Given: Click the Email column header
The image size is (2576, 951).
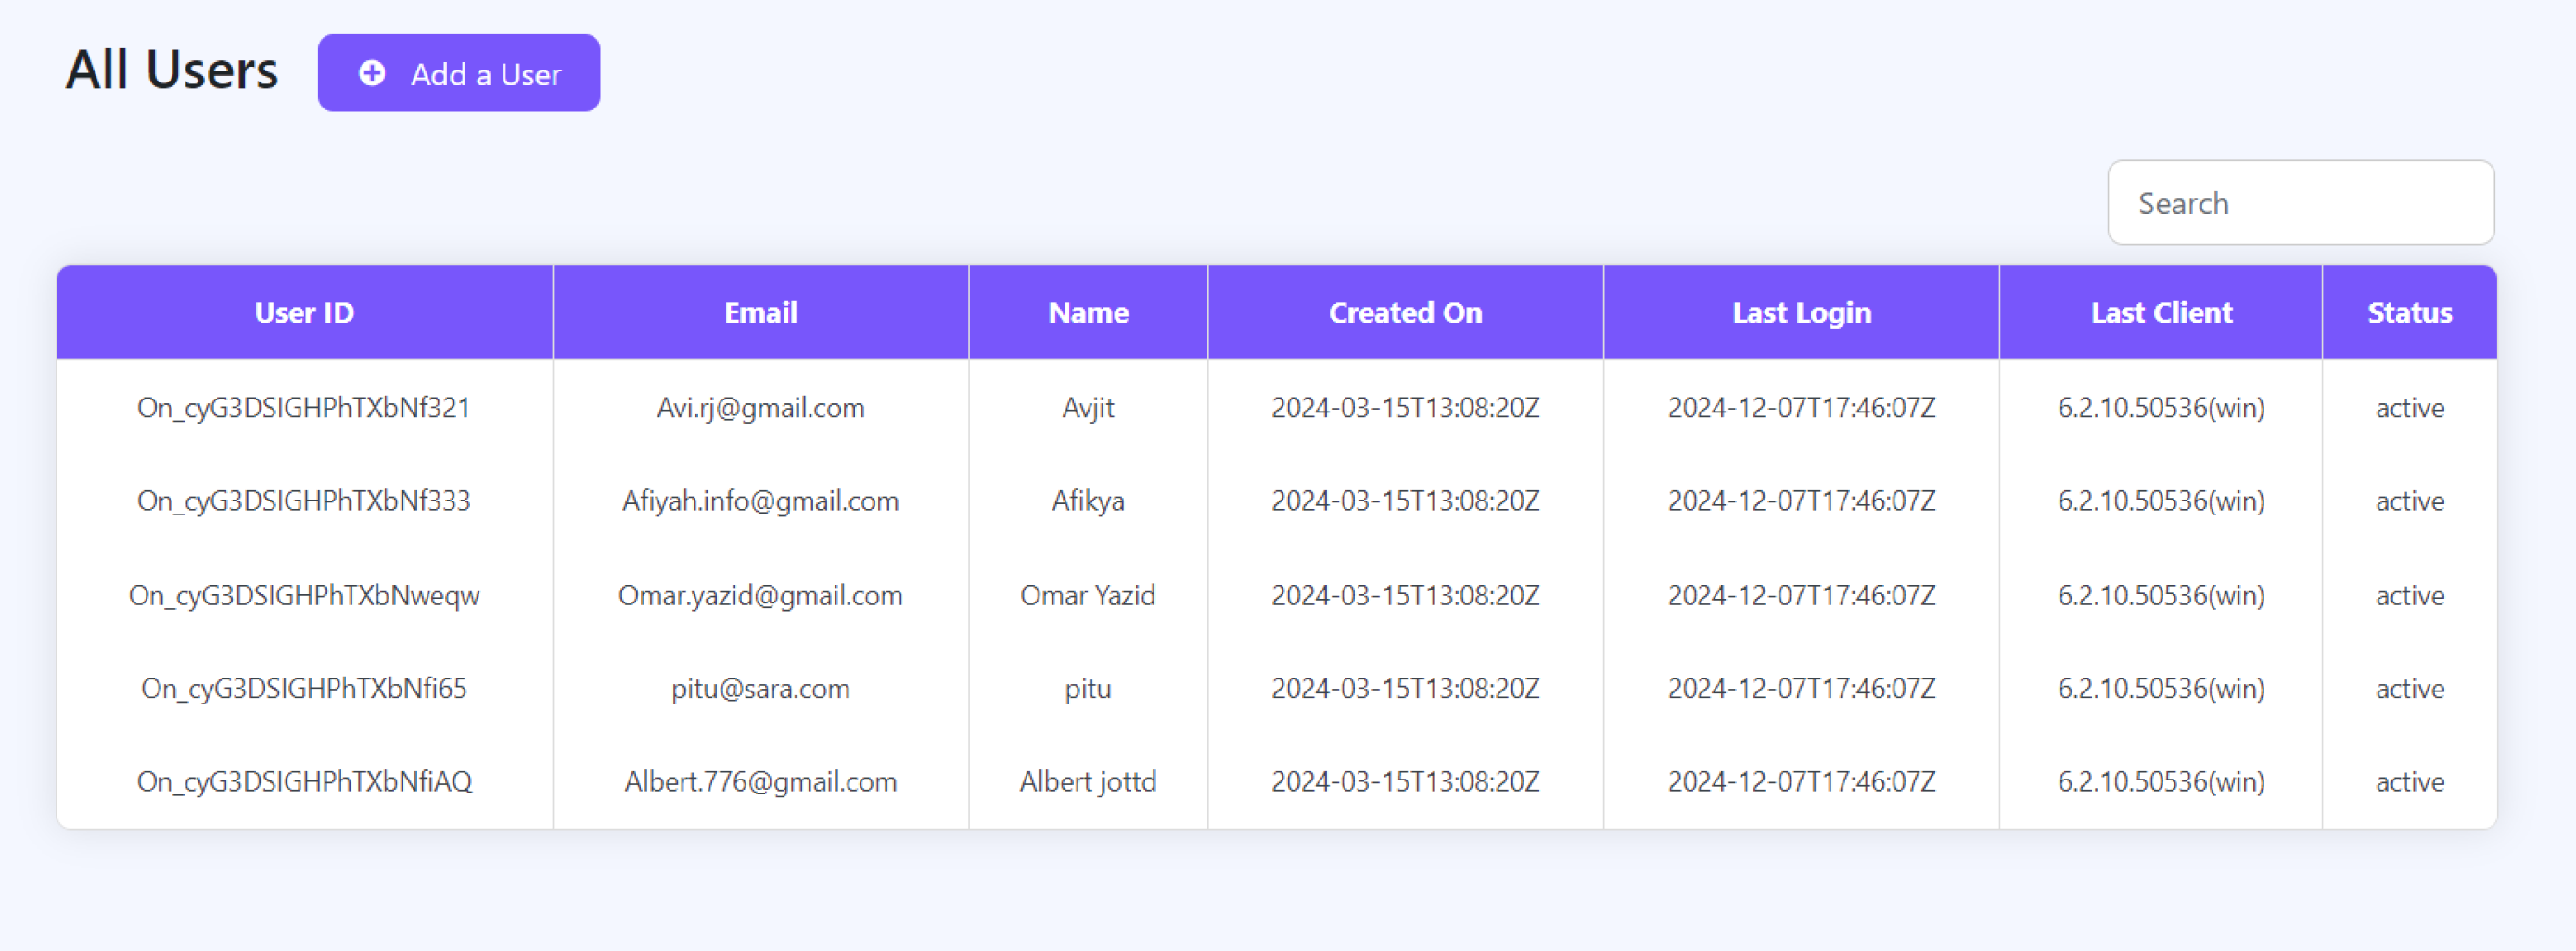Looking at the screenshot, I should pyautogui.click(x=760, y=312).
